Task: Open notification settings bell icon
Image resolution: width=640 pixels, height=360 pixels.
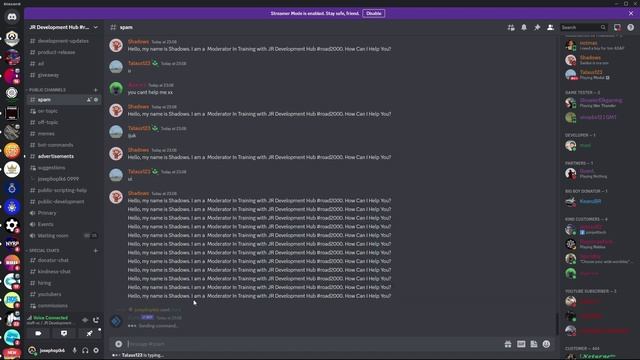Action: pos(524,27)
